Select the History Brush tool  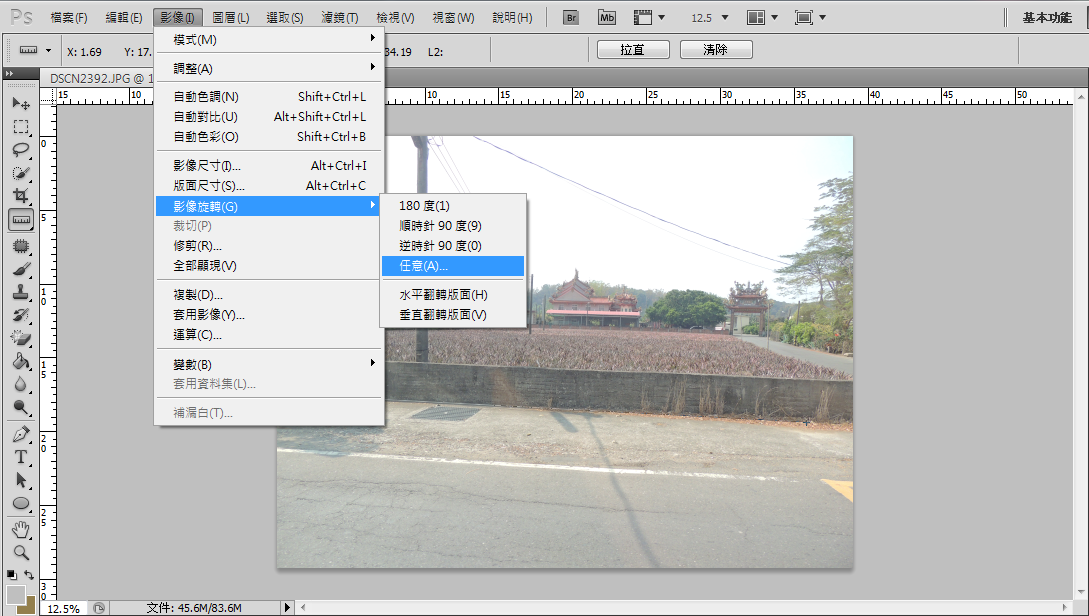click(21, 315)
